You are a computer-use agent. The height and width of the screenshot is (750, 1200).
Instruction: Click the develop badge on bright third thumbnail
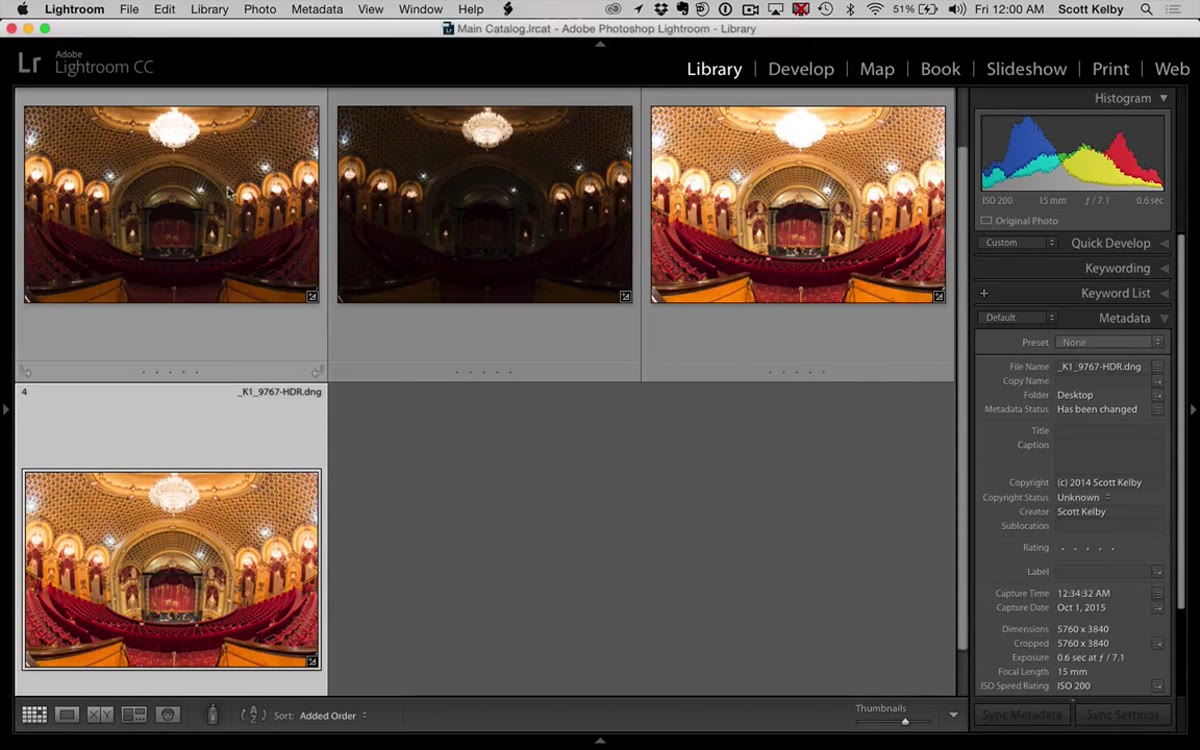point(939,296)
